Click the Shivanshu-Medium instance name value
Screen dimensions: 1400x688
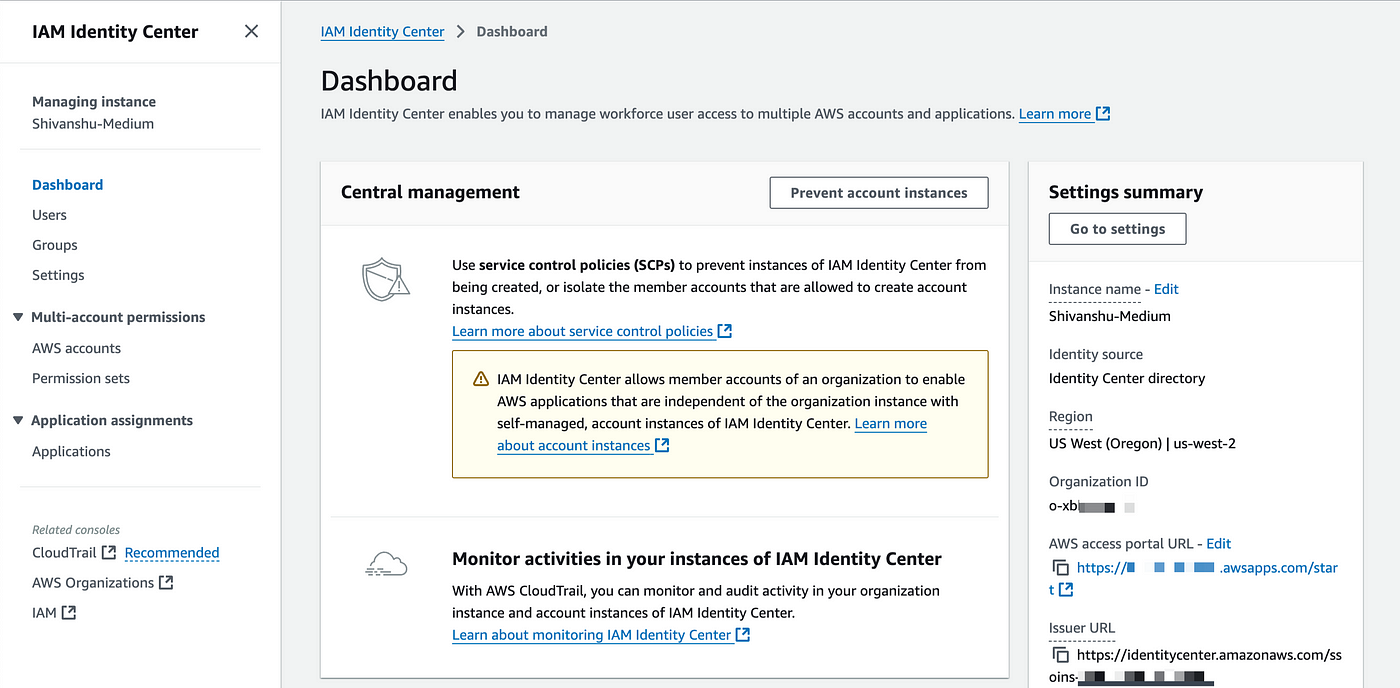click(1110, 316)
